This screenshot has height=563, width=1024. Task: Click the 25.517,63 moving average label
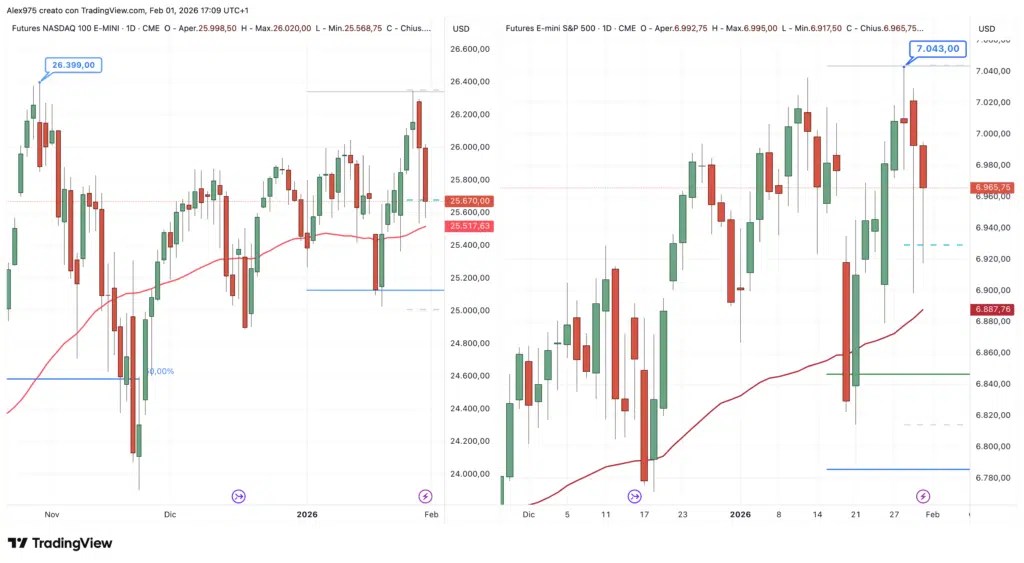(x=469, y=226)
